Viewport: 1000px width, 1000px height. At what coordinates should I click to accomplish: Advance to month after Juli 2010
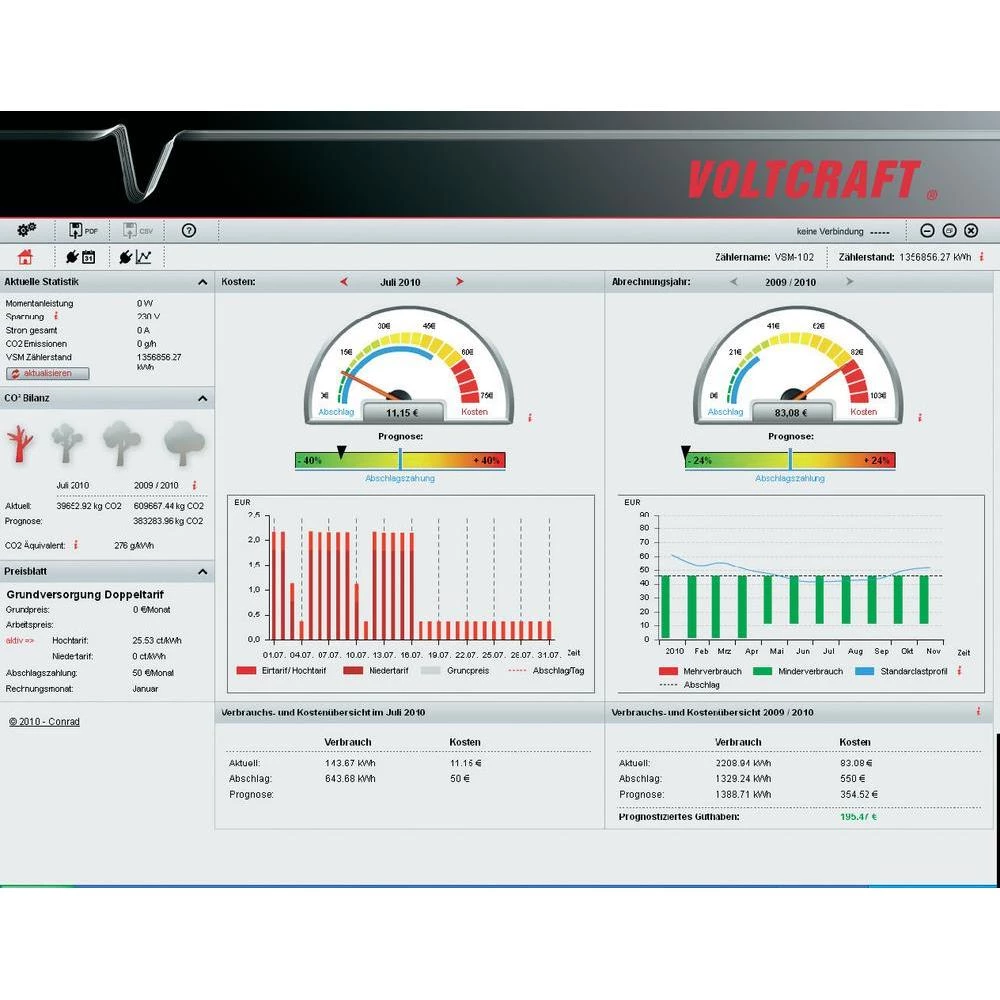460,282
